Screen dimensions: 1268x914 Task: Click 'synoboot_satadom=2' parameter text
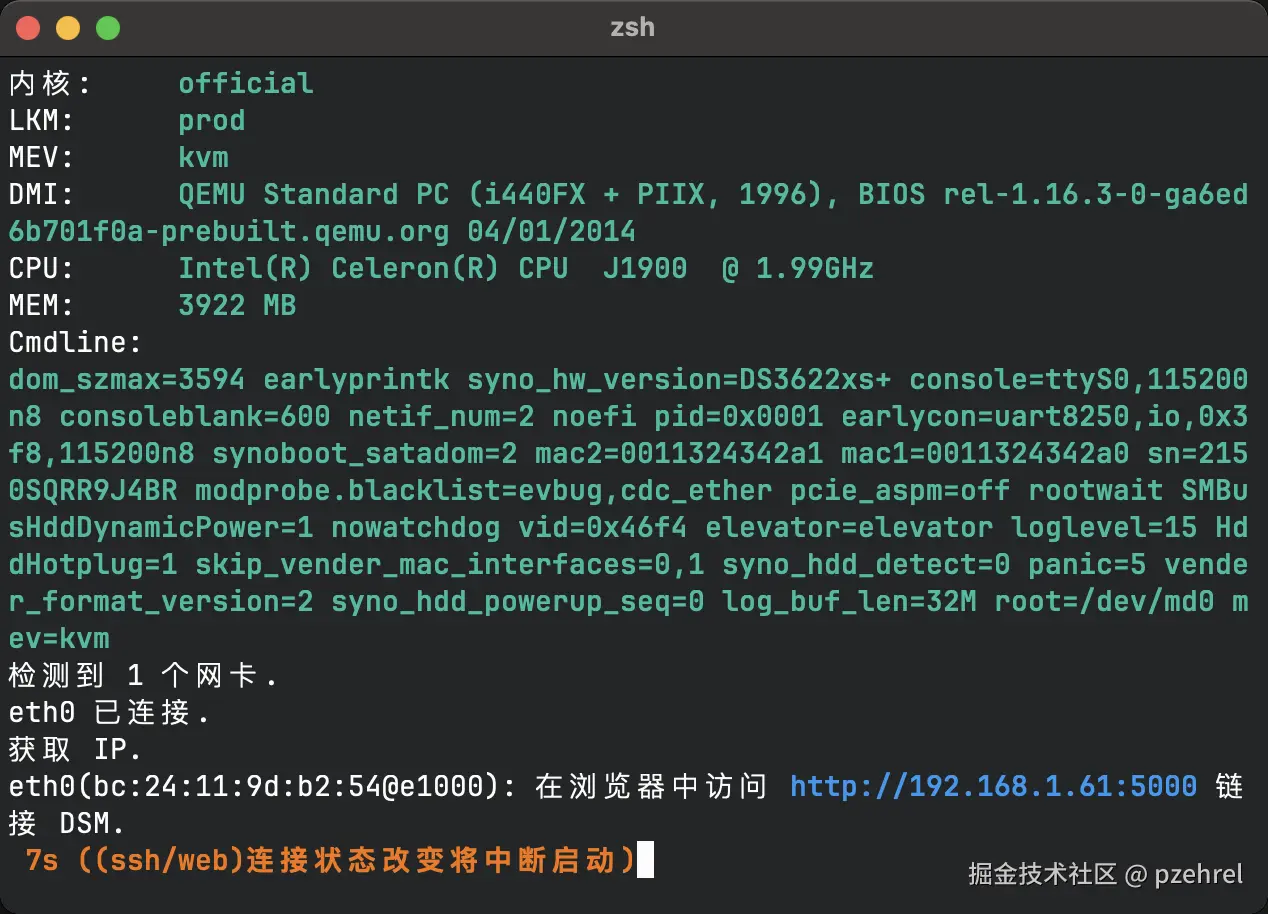(x=365, y=453)
